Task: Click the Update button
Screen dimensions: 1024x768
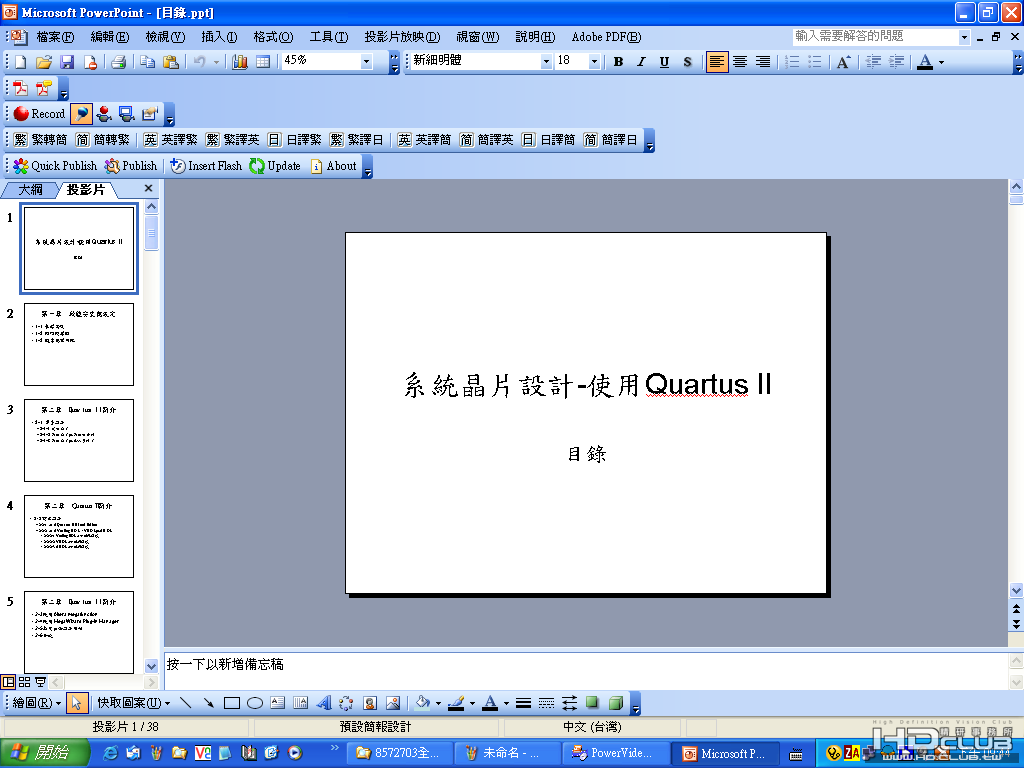Action: tap(275, 166)
